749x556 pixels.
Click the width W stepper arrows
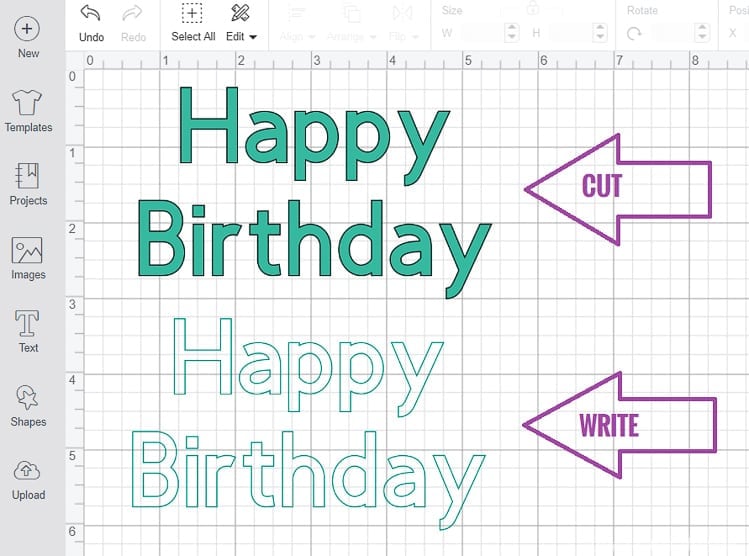point(512,33)
